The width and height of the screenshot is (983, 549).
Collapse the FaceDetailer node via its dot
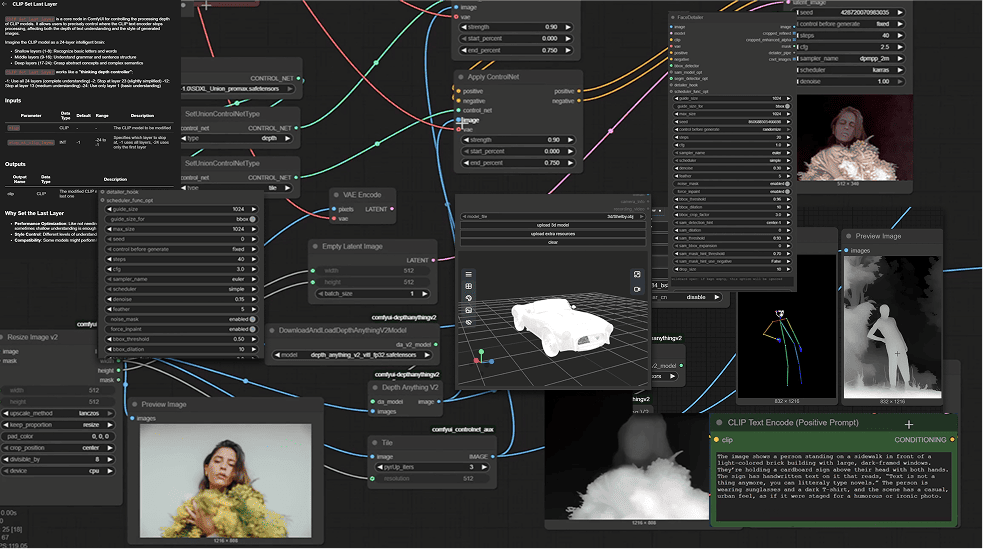coord(673,18)
